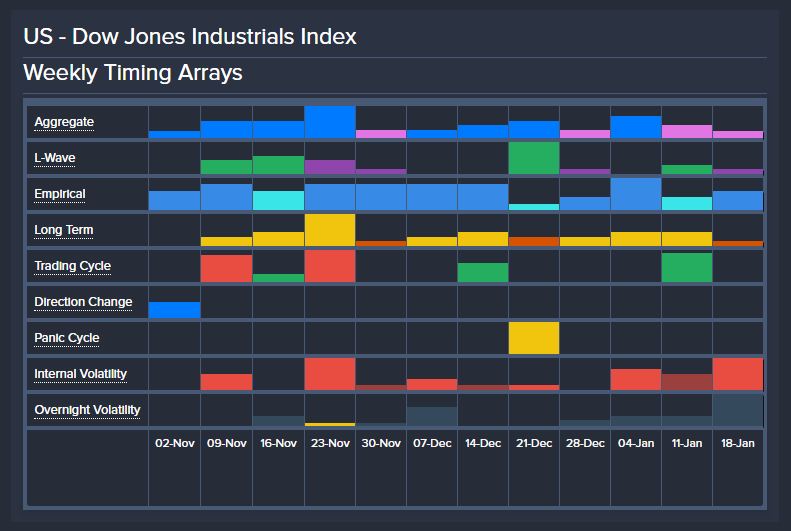Select the red Internal Volatility bar for 18-Jan

[738, 374]
